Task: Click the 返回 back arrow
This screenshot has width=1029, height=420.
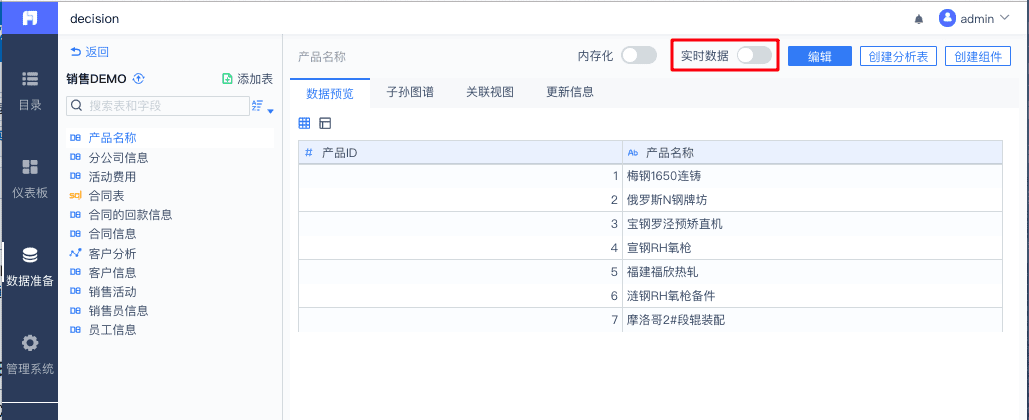Action: coord(89,52)
